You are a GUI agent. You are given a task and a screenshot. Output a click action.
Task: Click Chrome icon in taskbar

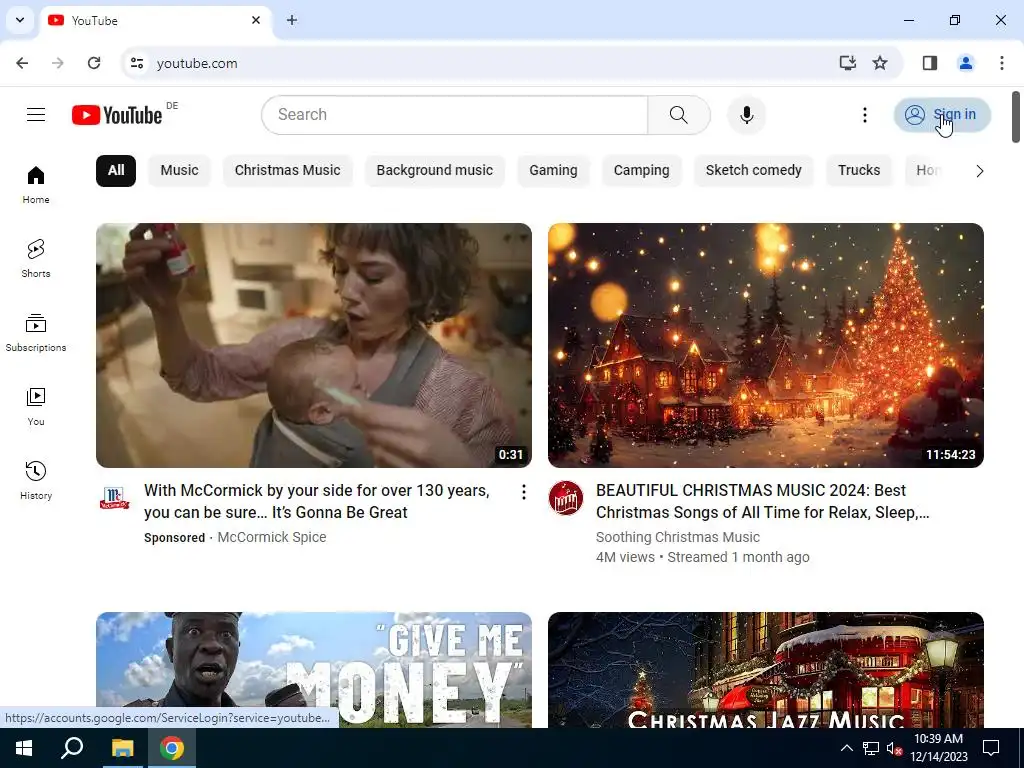172,748
